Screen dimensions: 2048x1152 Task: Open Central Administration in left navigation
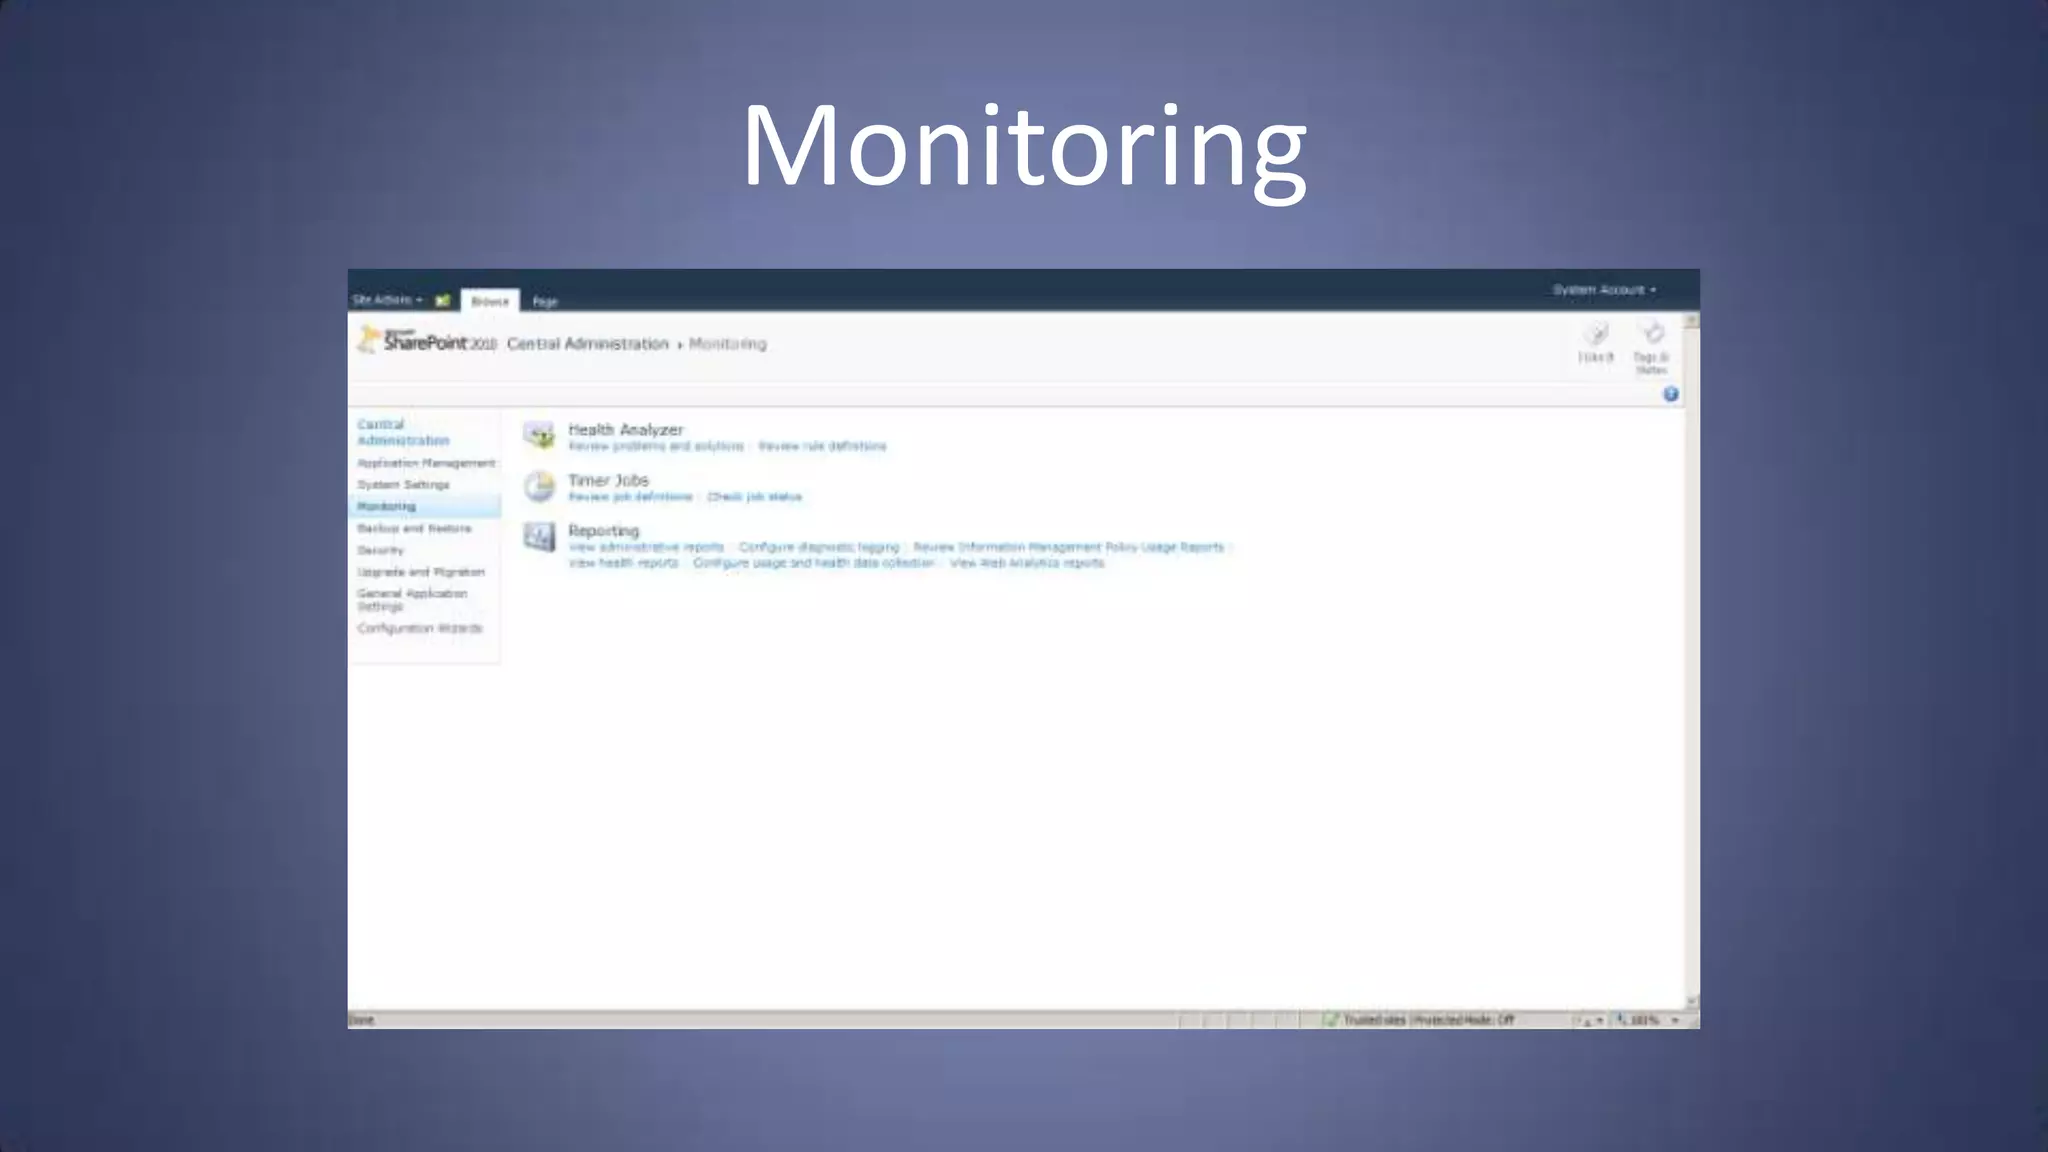click(403, 432)
